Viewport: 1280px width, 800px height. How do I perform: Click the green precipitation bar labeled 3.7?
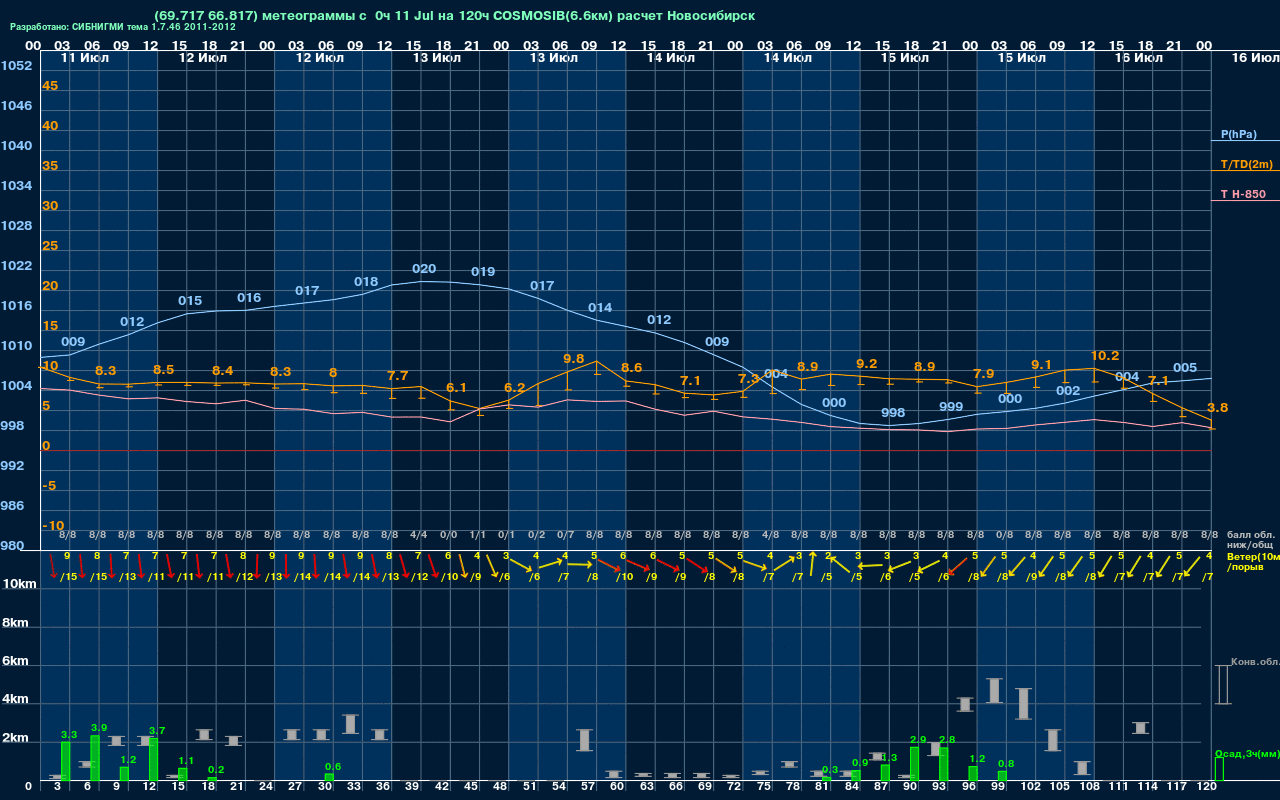pos(154,760)
